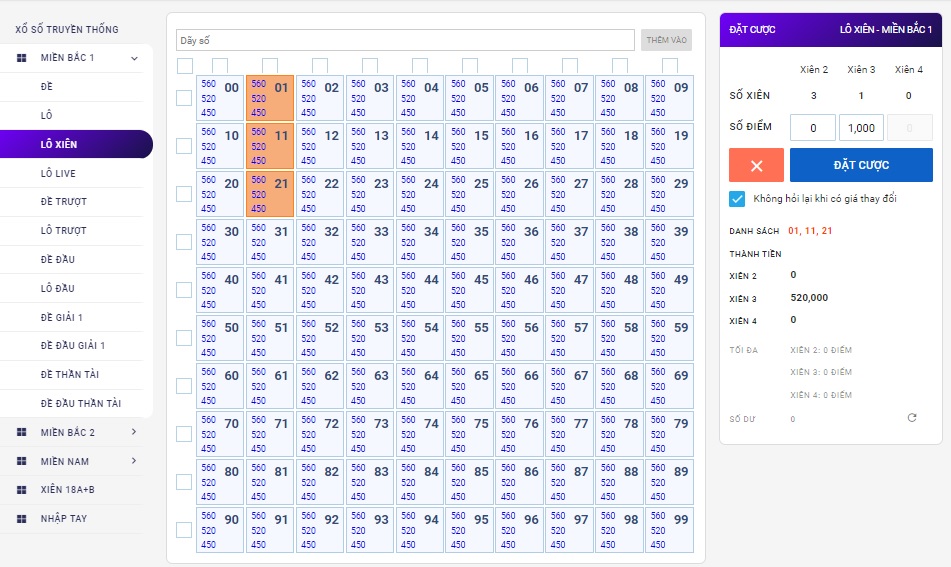
Task: Tick the column checkbox above number 09
Action: [x=670, y=65]
